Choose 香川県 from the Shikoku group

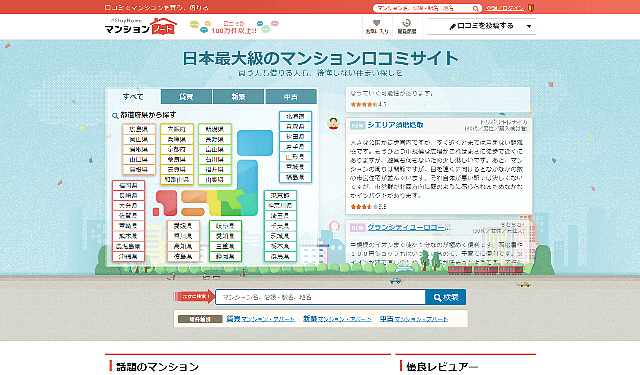coord(183,236)
